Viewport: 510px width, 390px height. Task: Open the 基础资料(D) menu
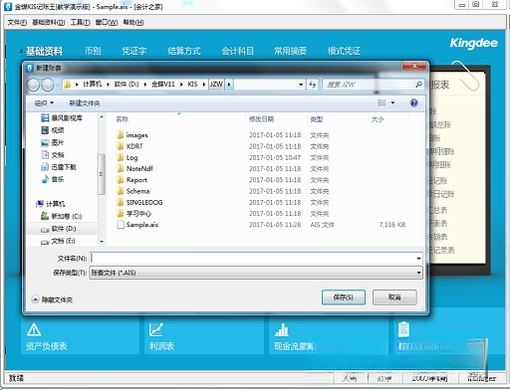48,22
